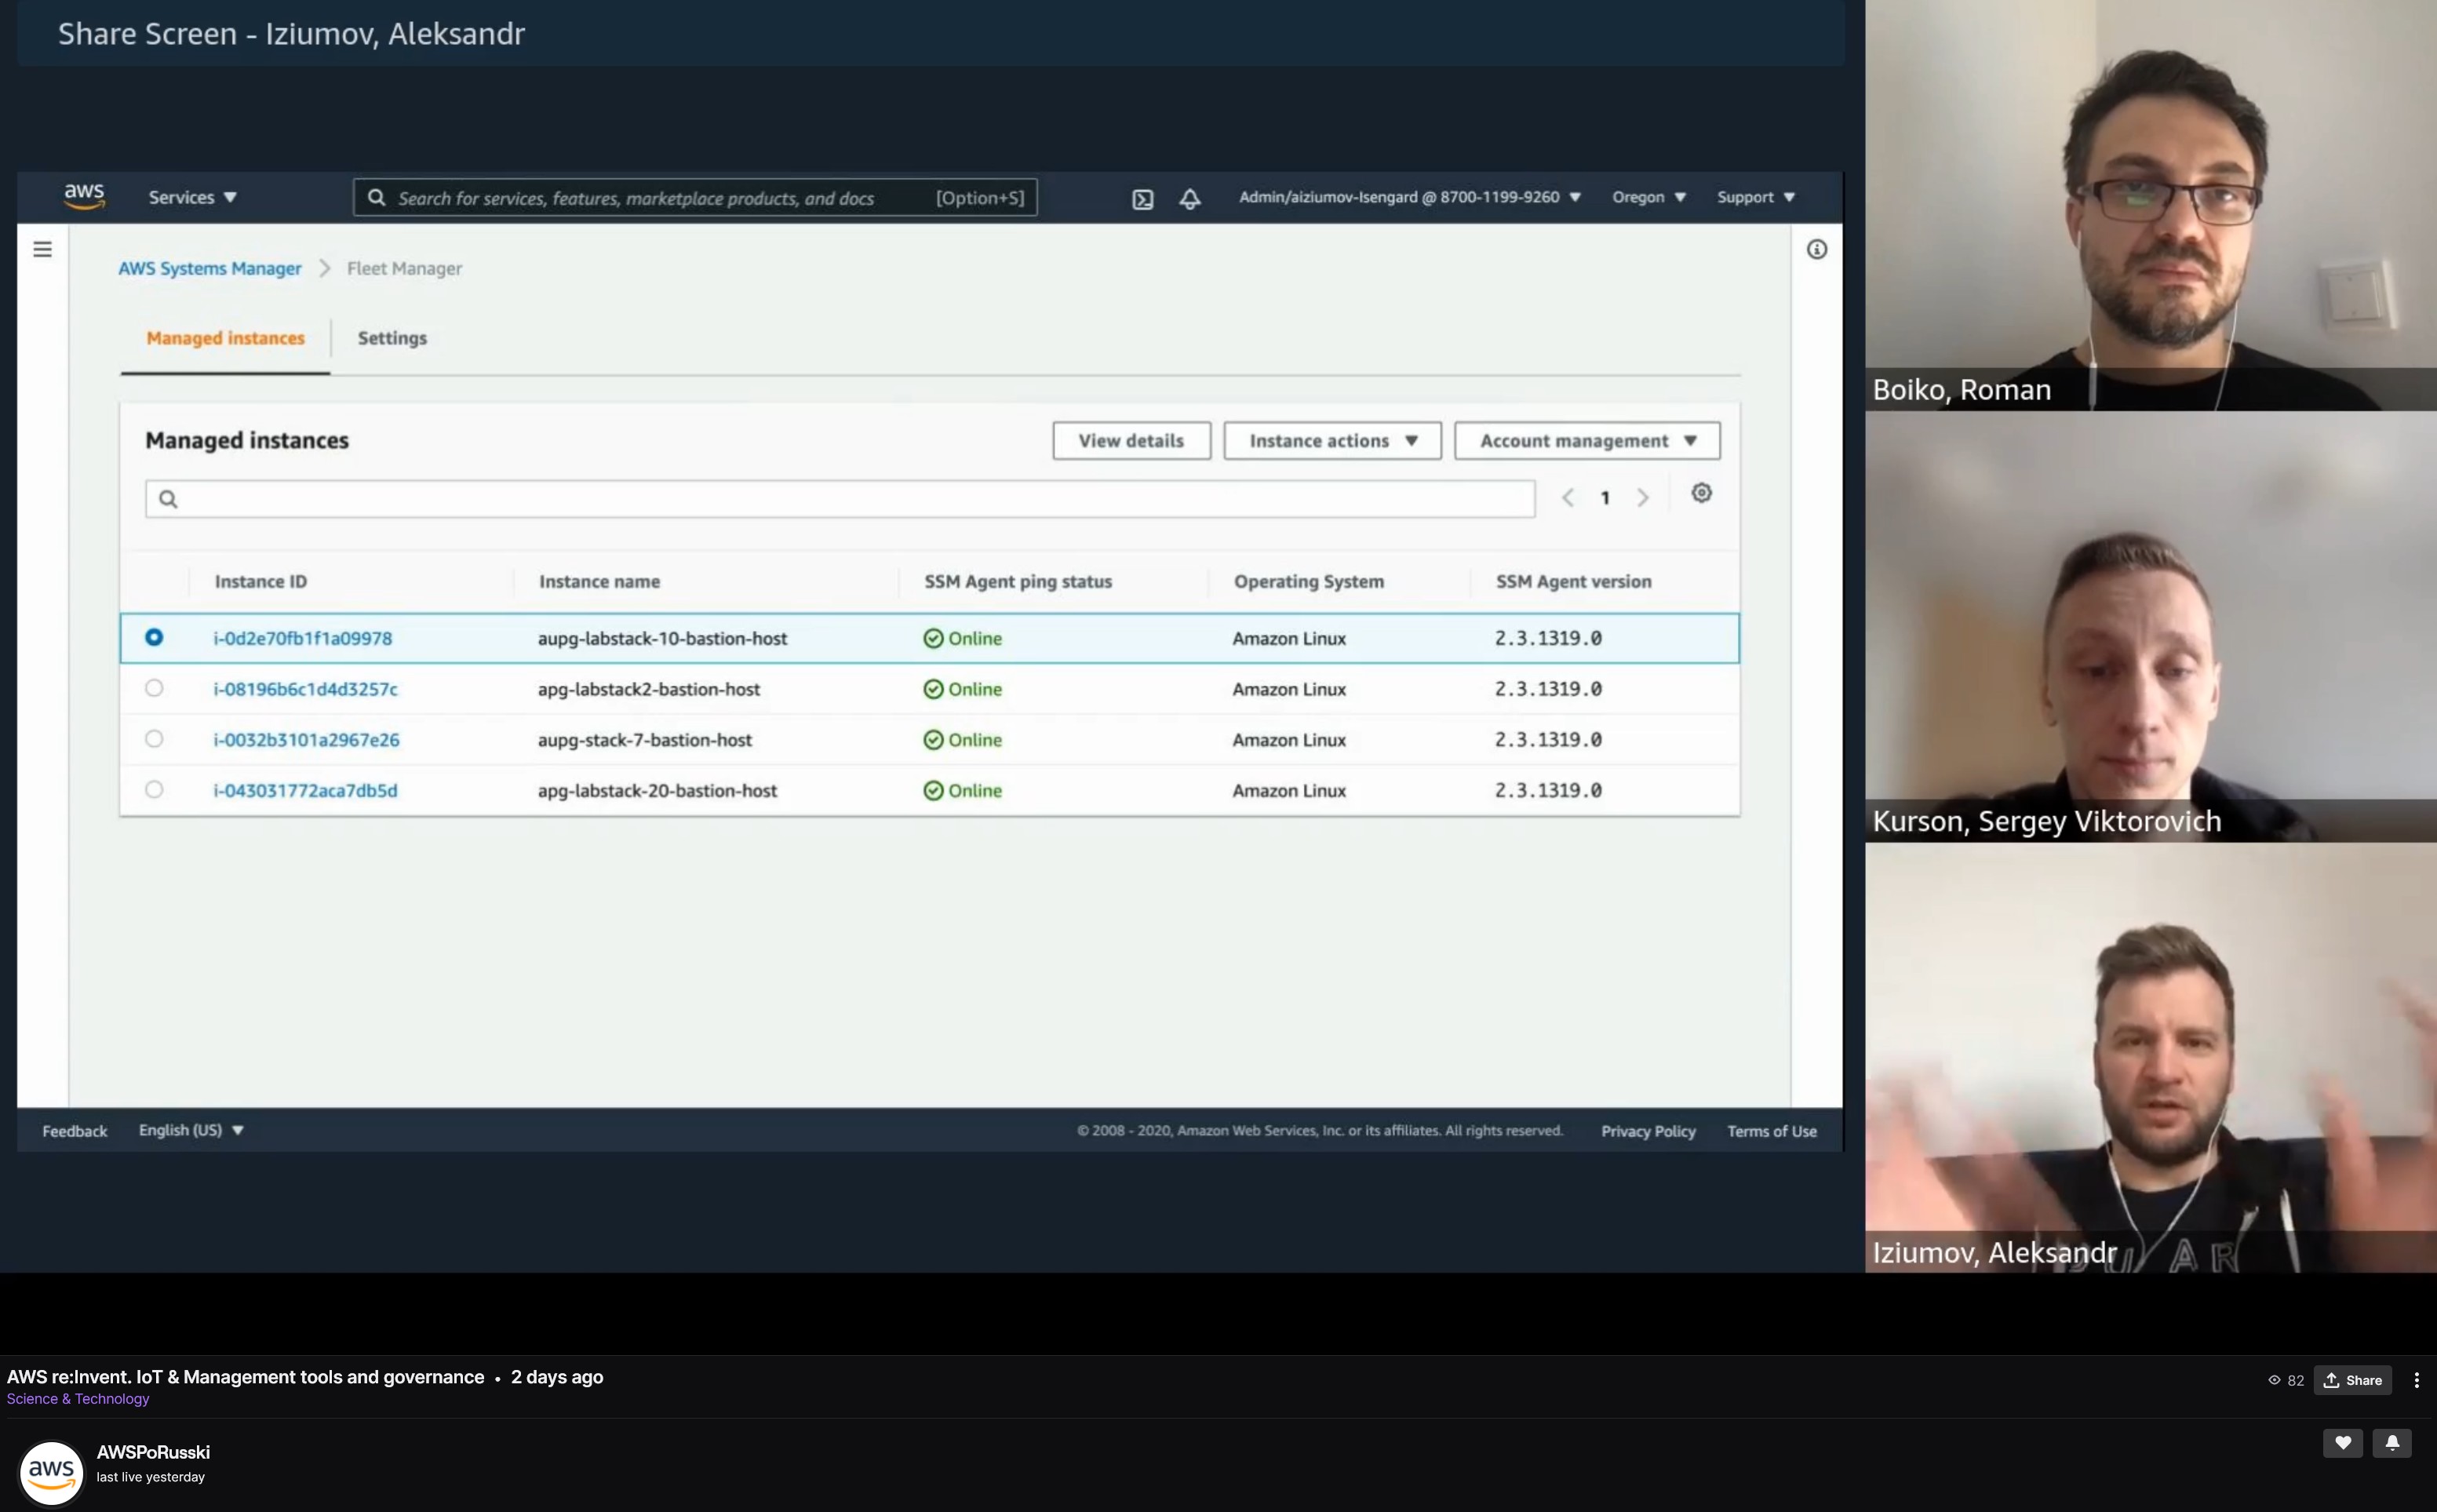Expand the Services dropdown
The image size is (2437, 1512).
coord(192,197)
